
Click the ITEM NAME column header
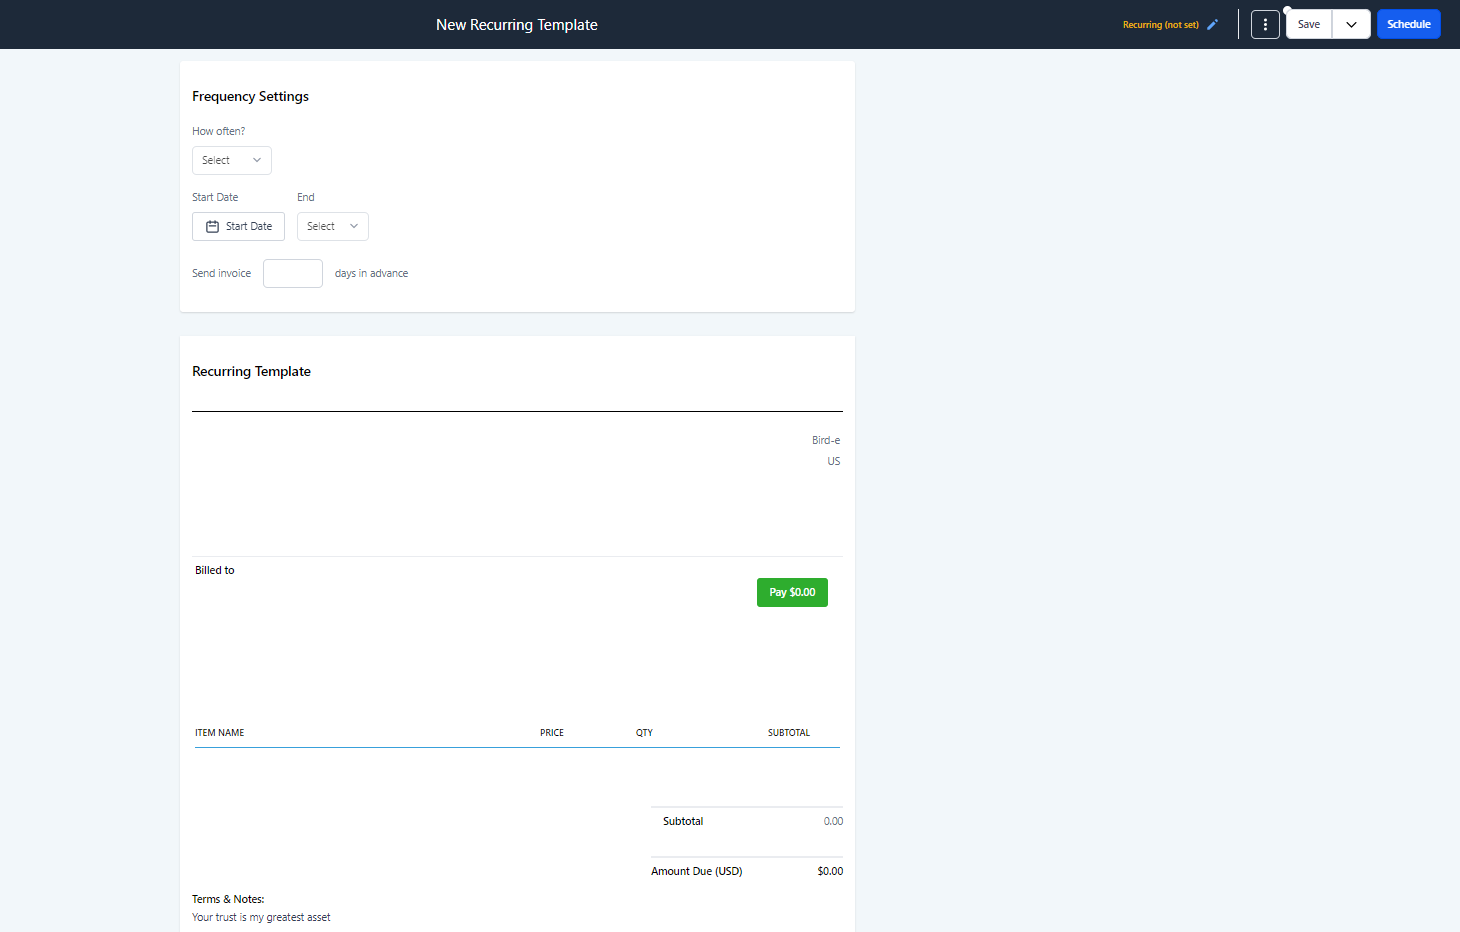220,733
